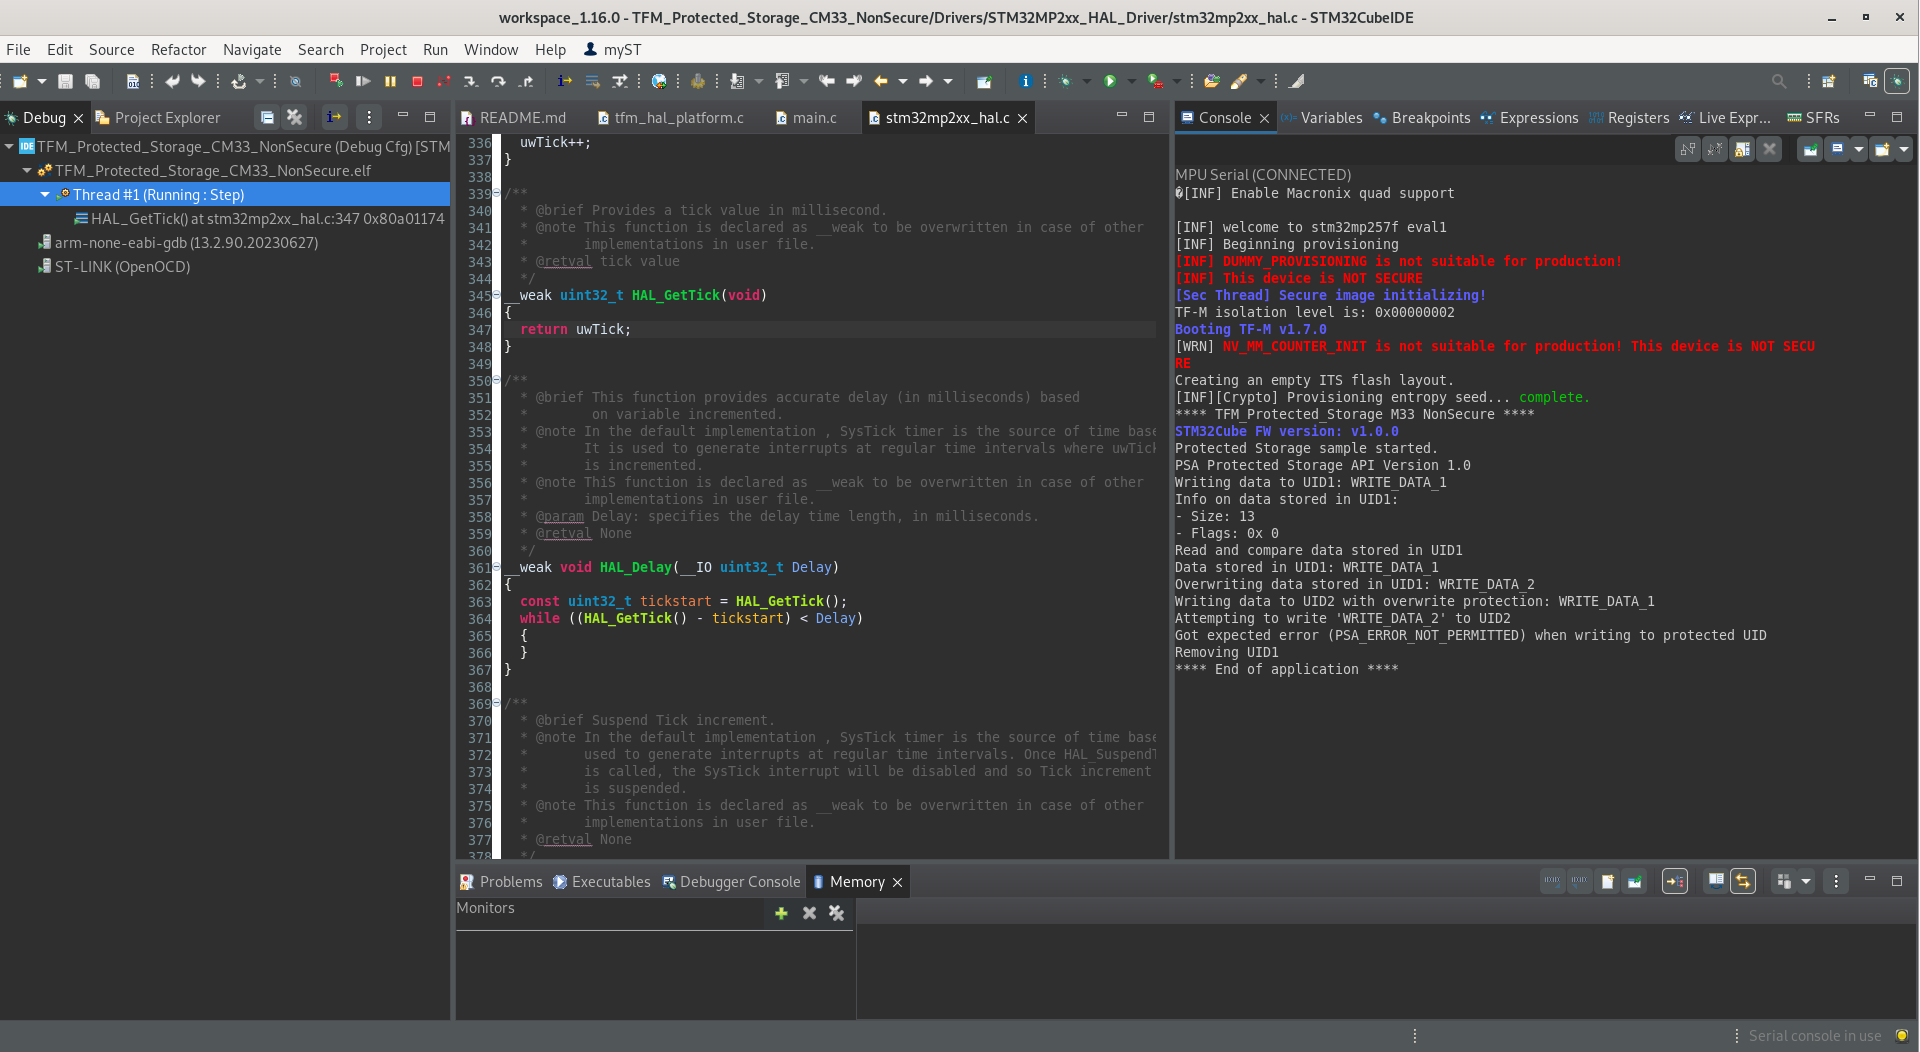Switch to the Breakpoints view tab
1920x1052 pixels.
(1422, 117)
